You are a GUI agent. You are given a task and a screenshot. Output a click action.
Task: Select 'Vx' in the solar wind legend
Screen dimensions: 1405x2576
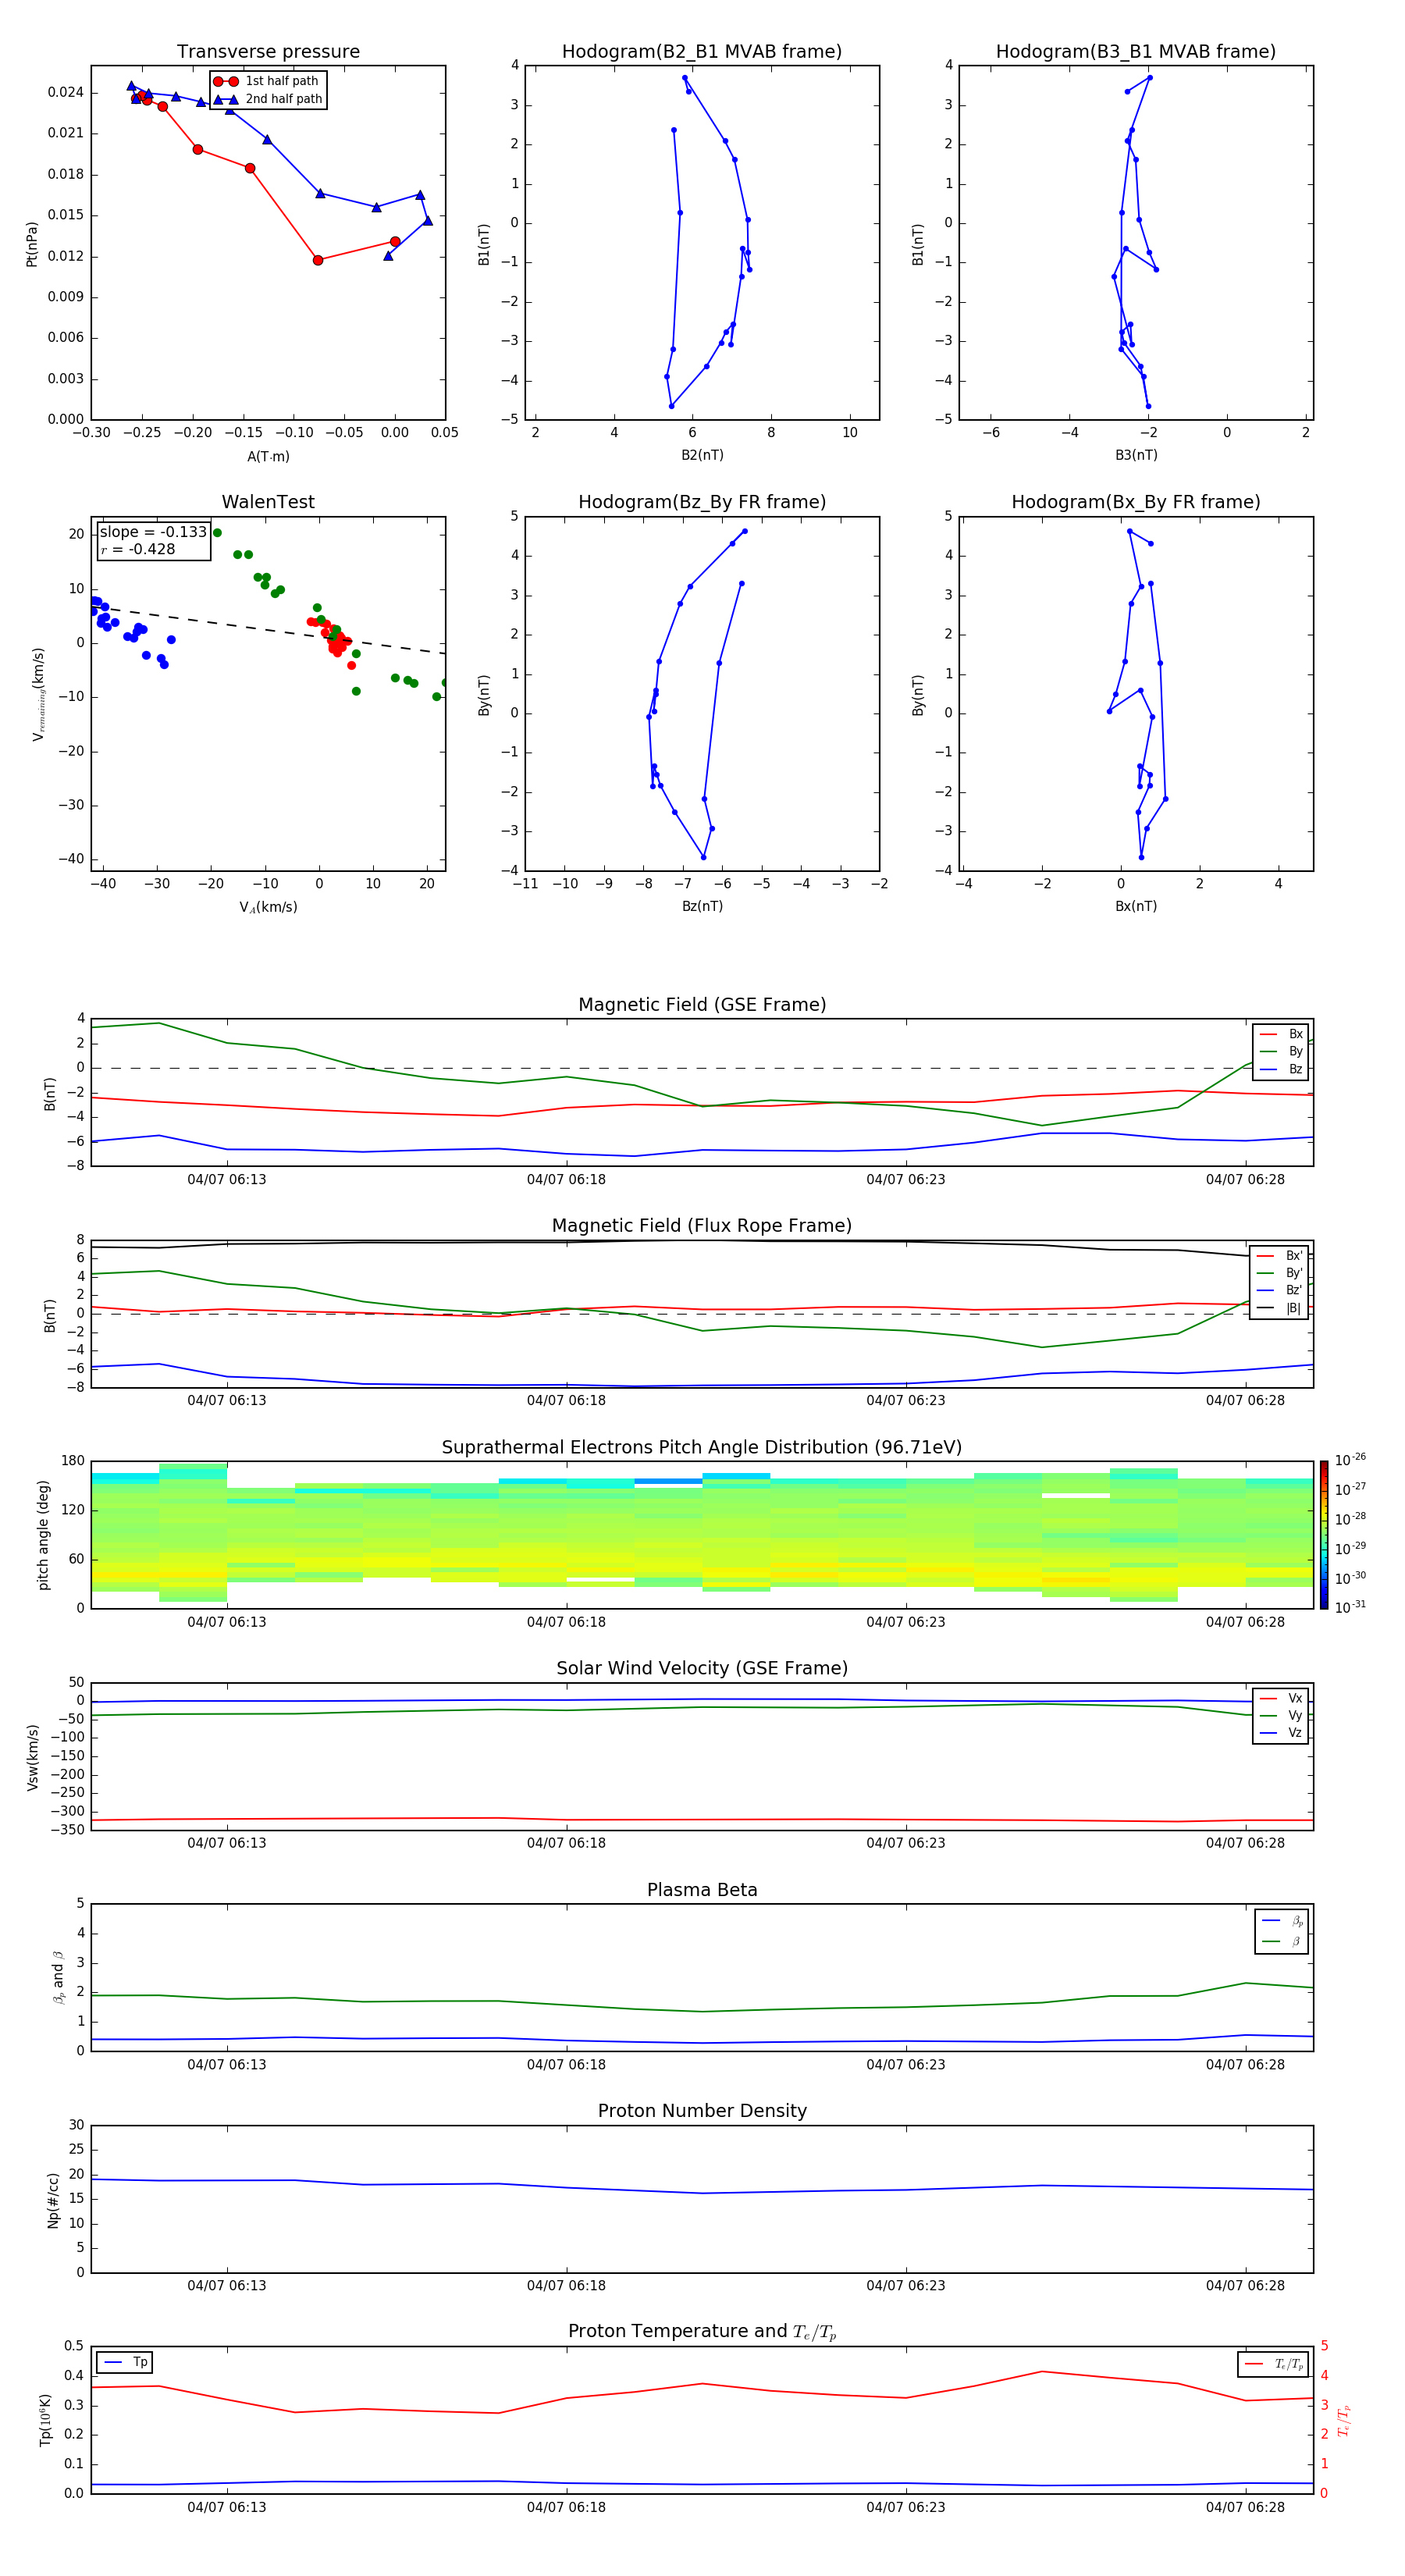coord(1281,1698)
